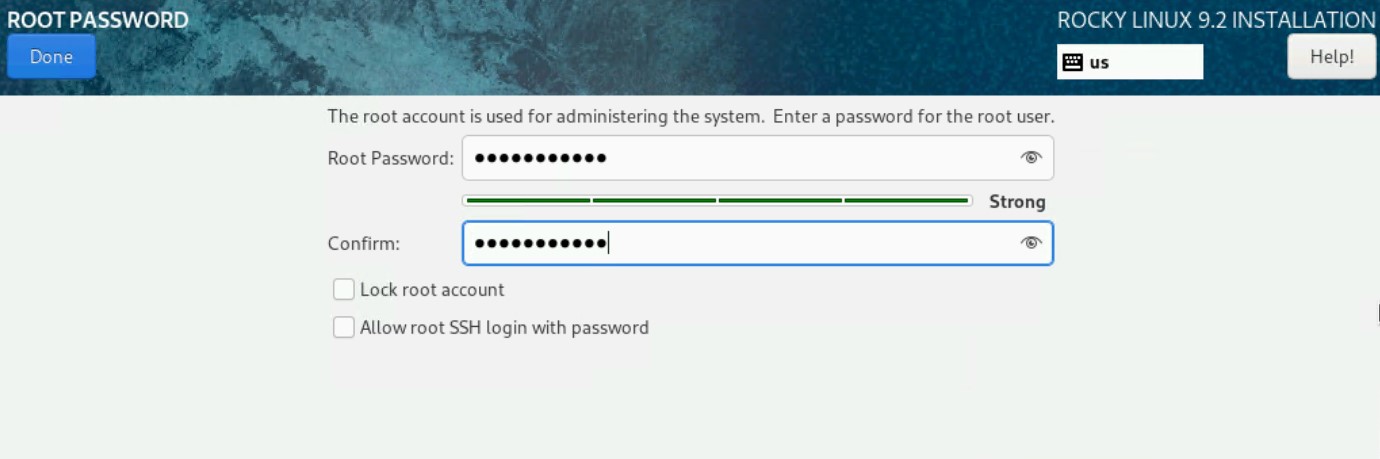Click the last segment of the strength bar

pos(906,201)
